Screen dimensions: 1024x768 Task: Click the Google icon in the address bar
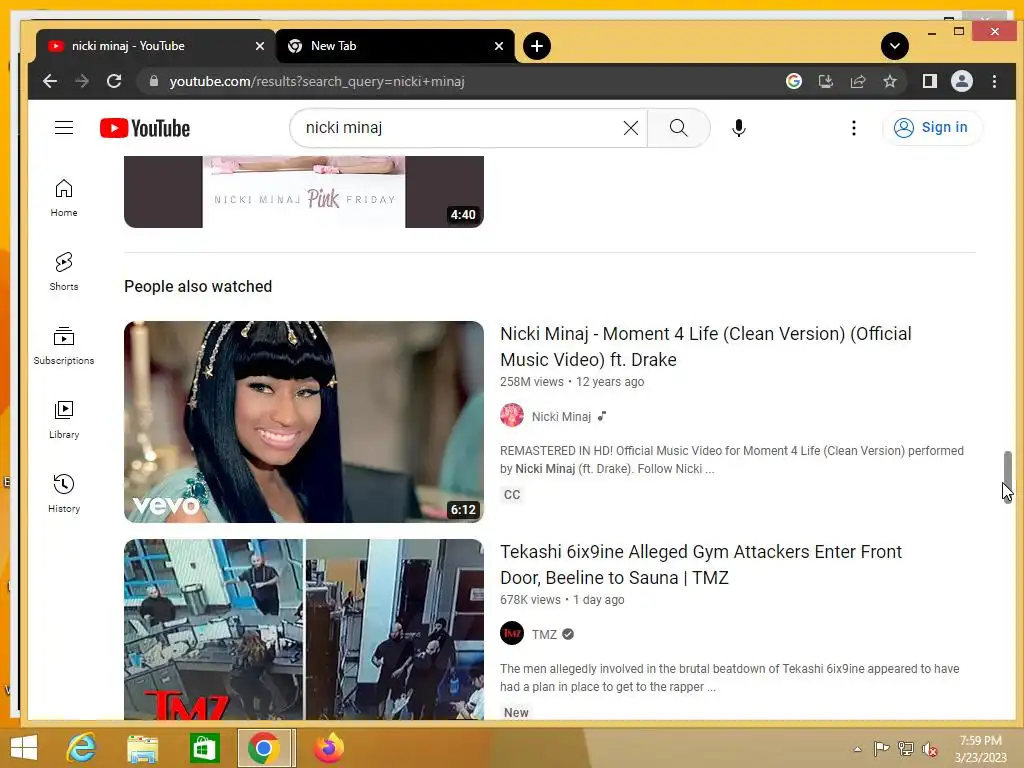794,81
